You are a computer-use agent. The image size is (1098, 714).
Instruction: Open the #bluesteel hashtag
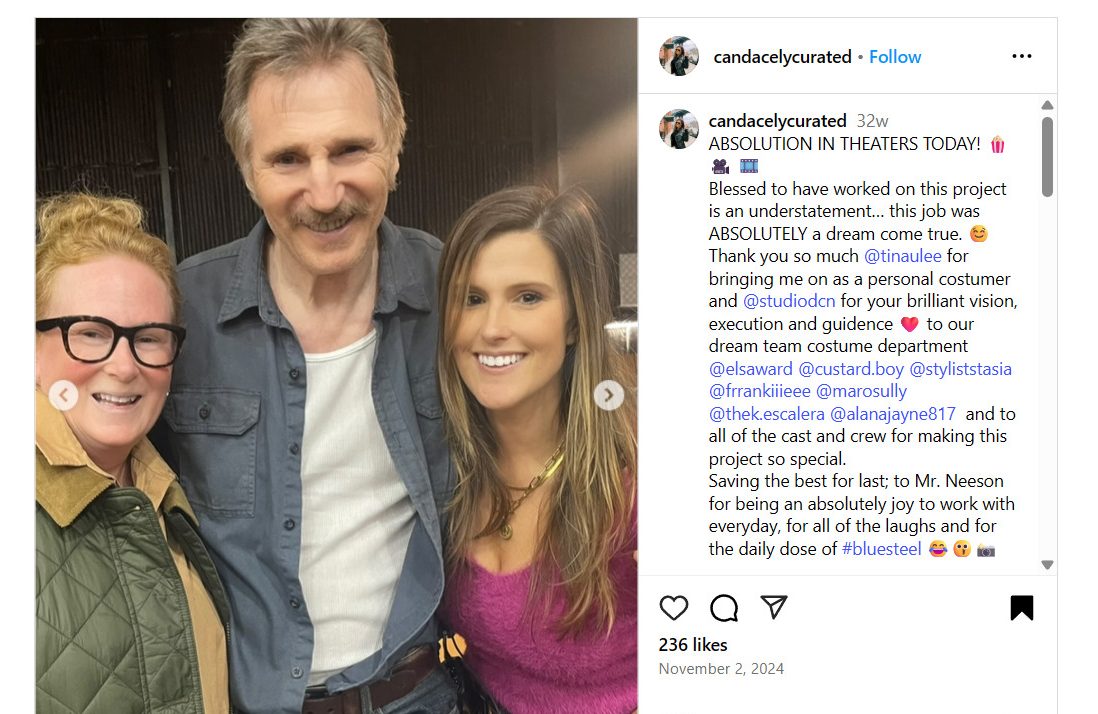tap(882, 549)
